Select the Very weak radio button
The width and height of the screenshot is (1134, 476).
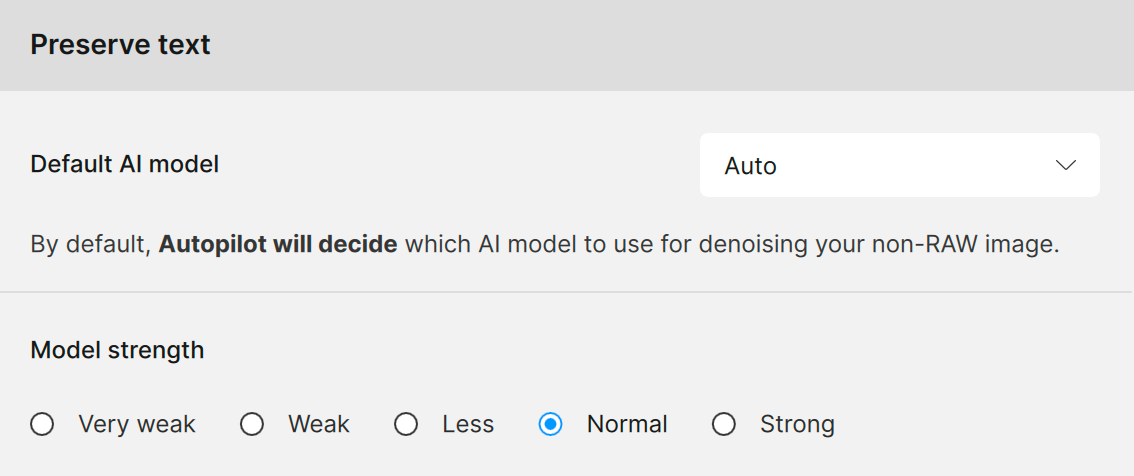(x=42, y=424)
